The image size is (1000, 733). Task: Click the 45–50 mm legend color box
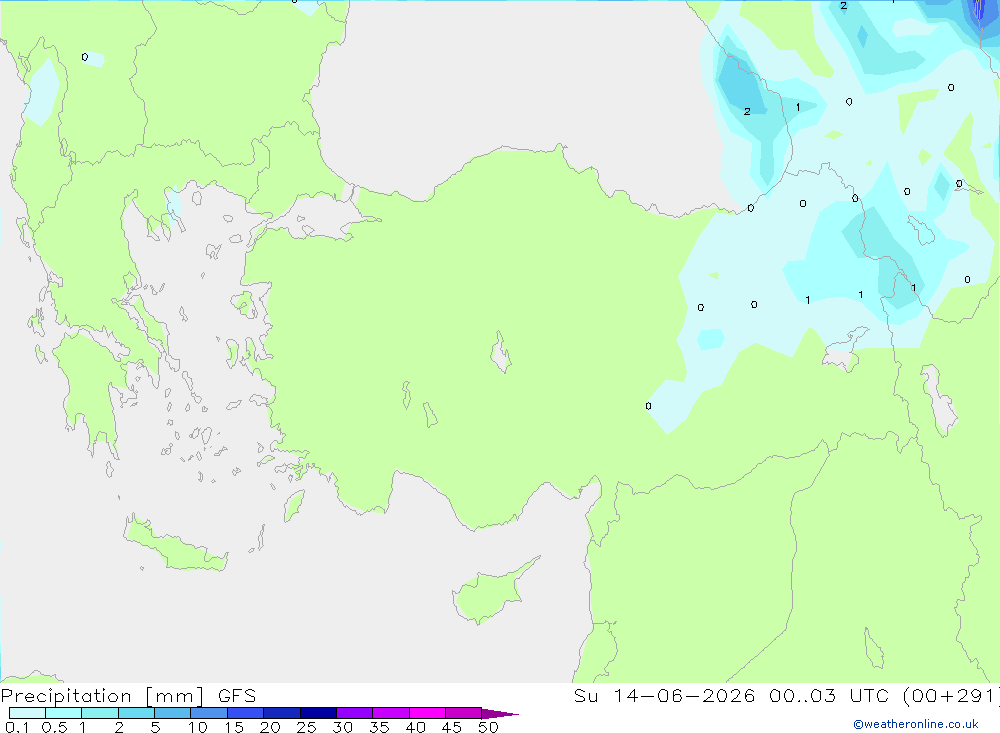(464, 713)
